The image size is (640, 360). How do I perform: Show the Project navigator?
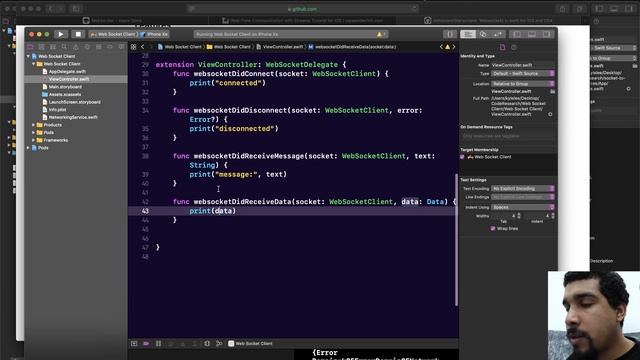[x=30, y=47]
